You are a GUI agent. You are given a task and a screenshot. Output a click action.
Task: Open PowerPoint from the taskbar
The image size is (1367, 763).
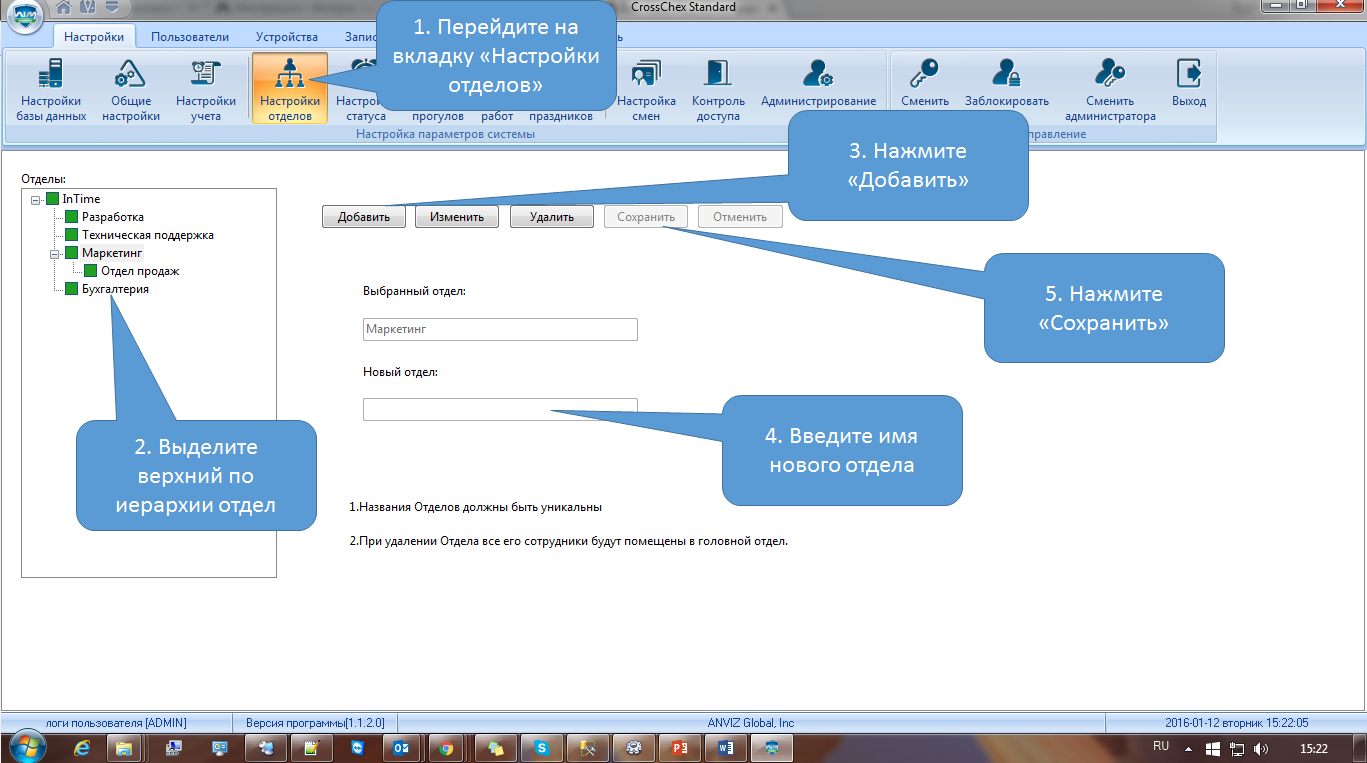tap(681, 747)
